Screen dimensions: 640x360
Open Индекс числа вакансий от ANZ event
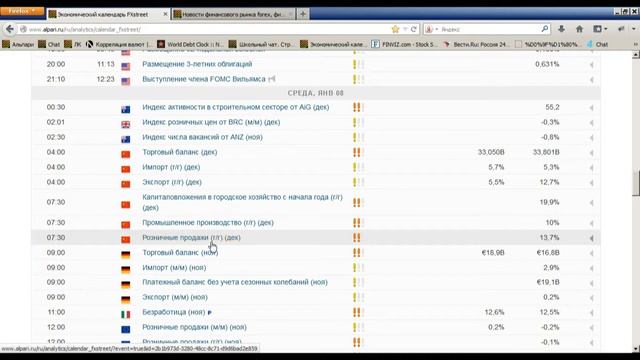coord(202,137)
